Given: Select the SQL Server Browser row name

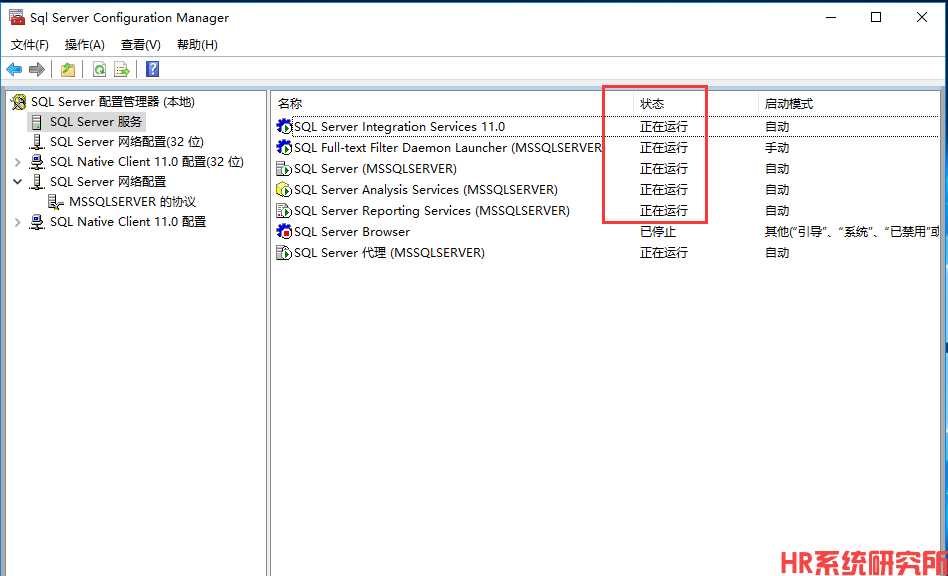Looking at the screenshot, I should coord(352,231).
